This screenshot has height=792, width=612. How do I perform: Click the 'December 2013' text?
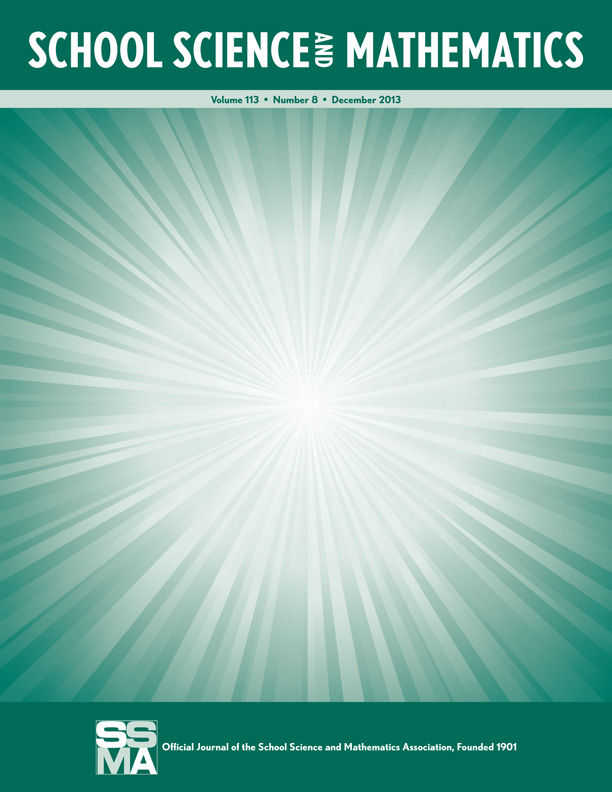coord(366,100)
